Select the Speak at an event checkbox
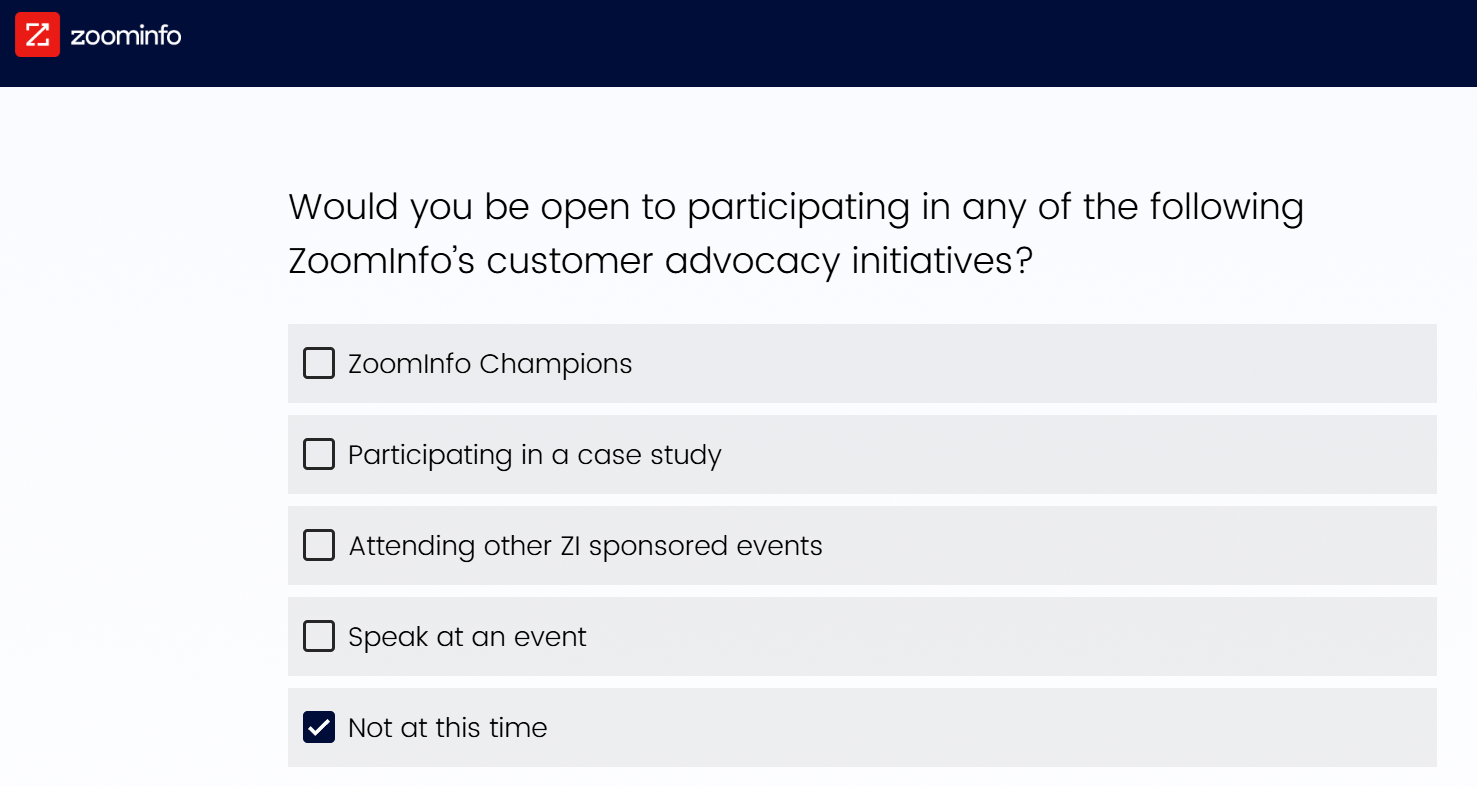The width and height of the screenshot is (1477, 787). 319,636
